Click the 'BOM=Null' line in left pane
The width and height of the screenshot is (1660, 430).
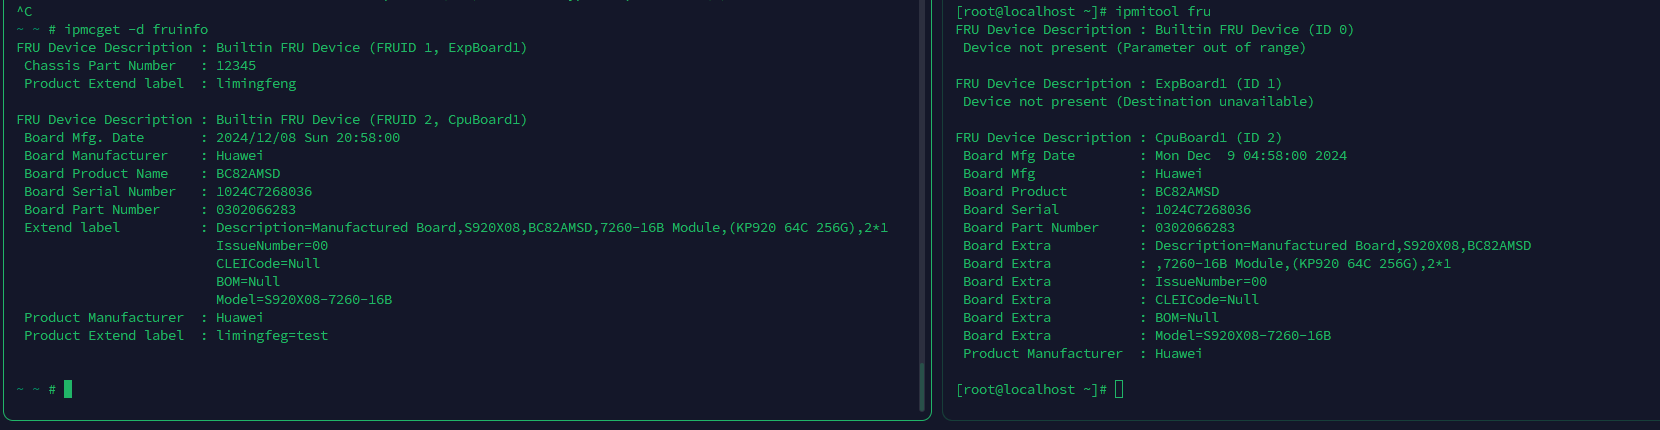[x=248, y=281]
